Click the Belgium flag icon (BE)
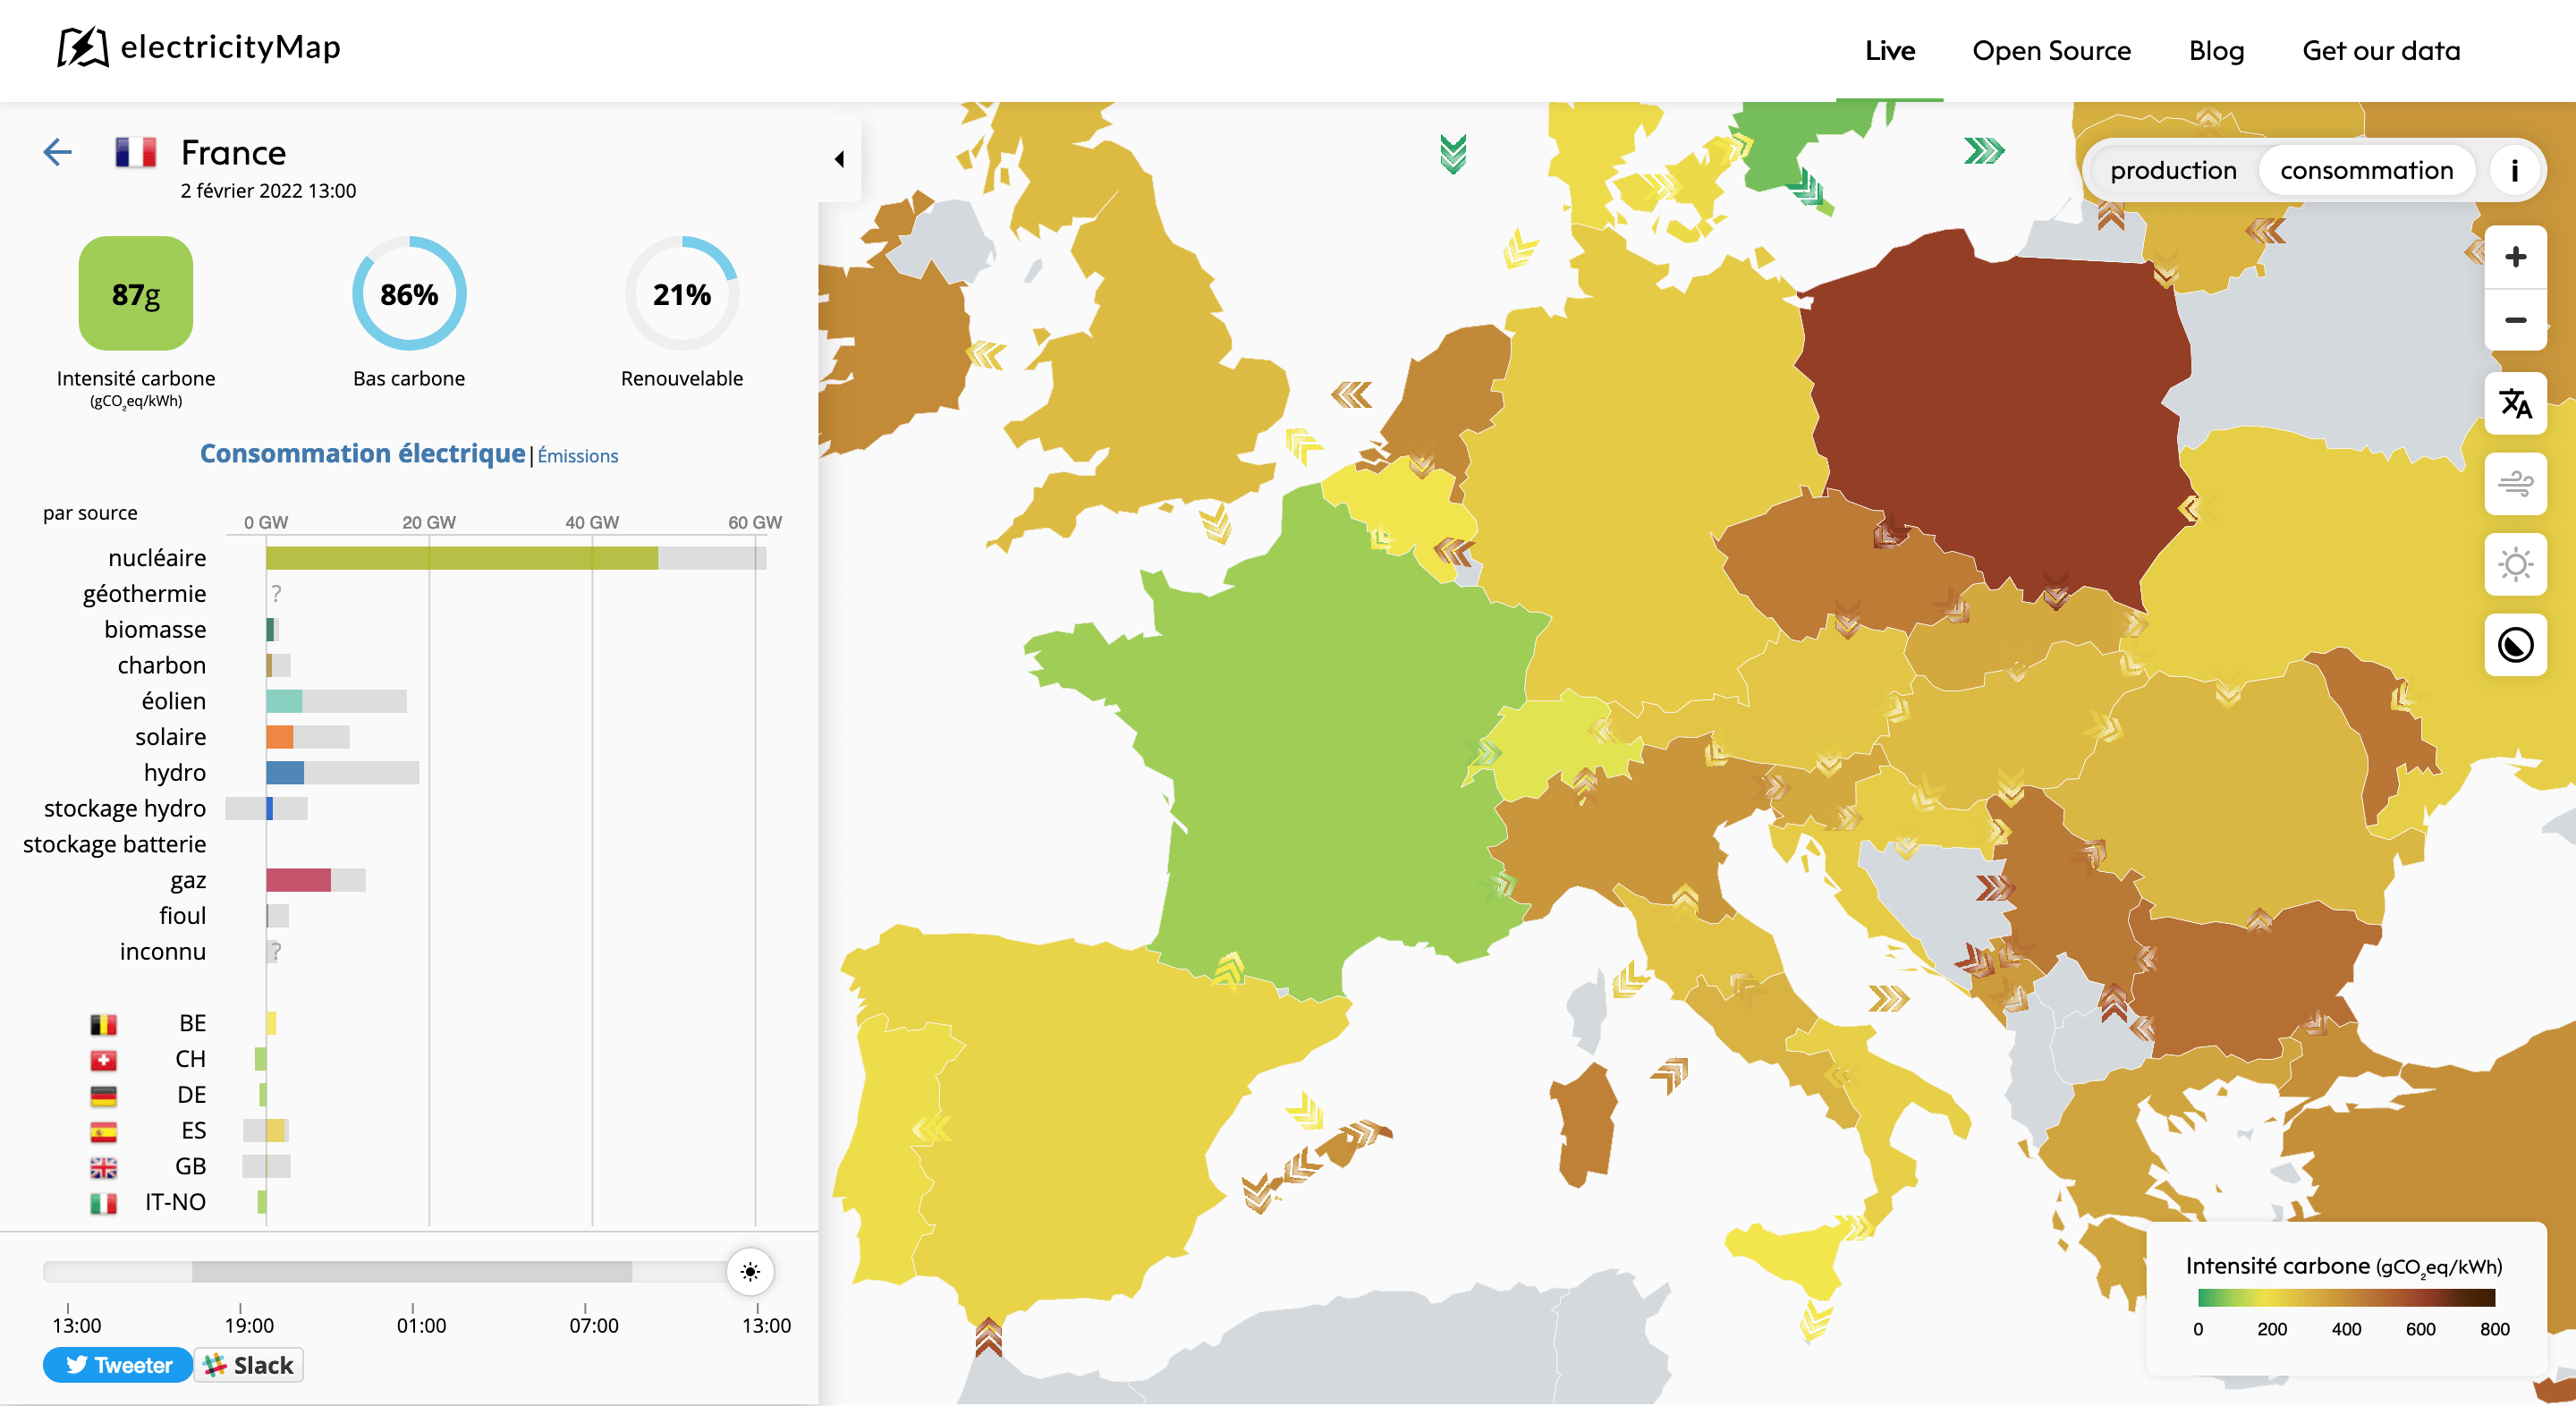 tap(104, 1024)
